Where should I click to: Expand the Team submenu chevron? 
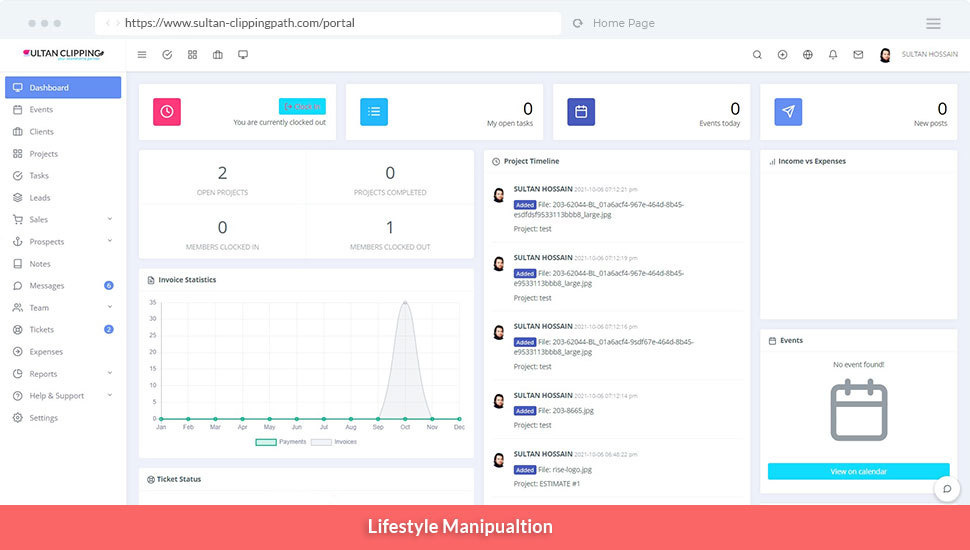click(109, 307)
